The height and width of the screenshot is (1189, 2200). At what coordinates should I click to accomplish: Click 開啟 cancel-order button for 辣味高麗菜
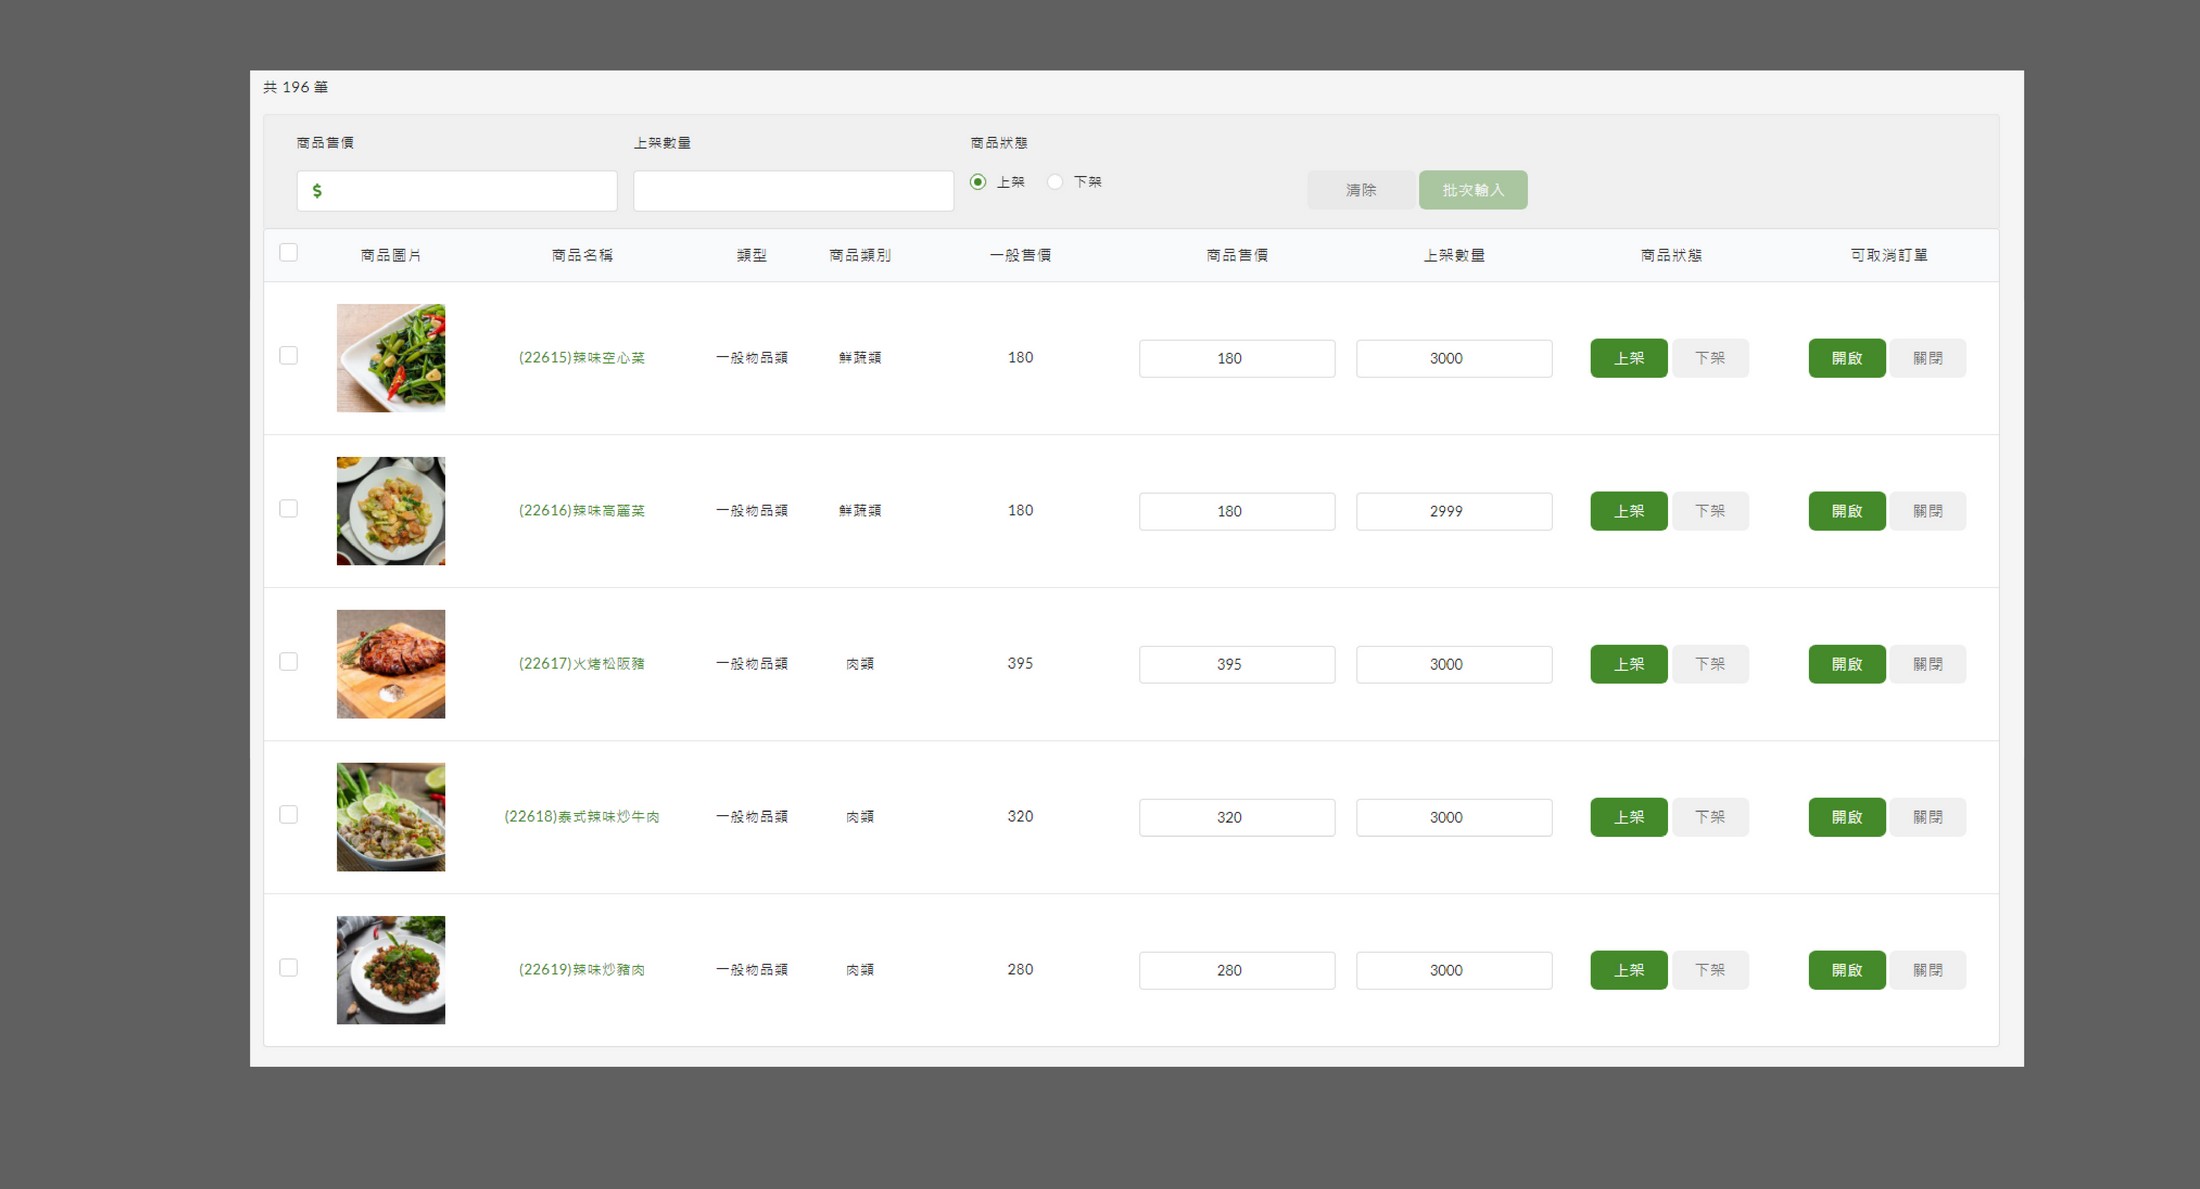[x=1847, y=511]
